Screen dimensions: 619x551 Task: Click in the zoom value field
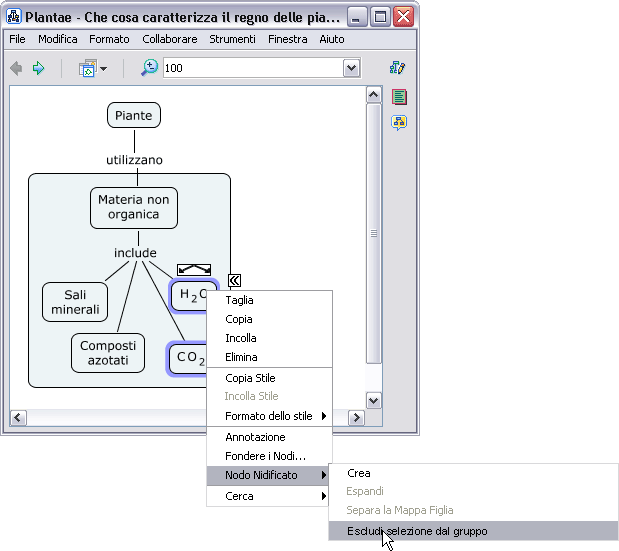point(250,68)
